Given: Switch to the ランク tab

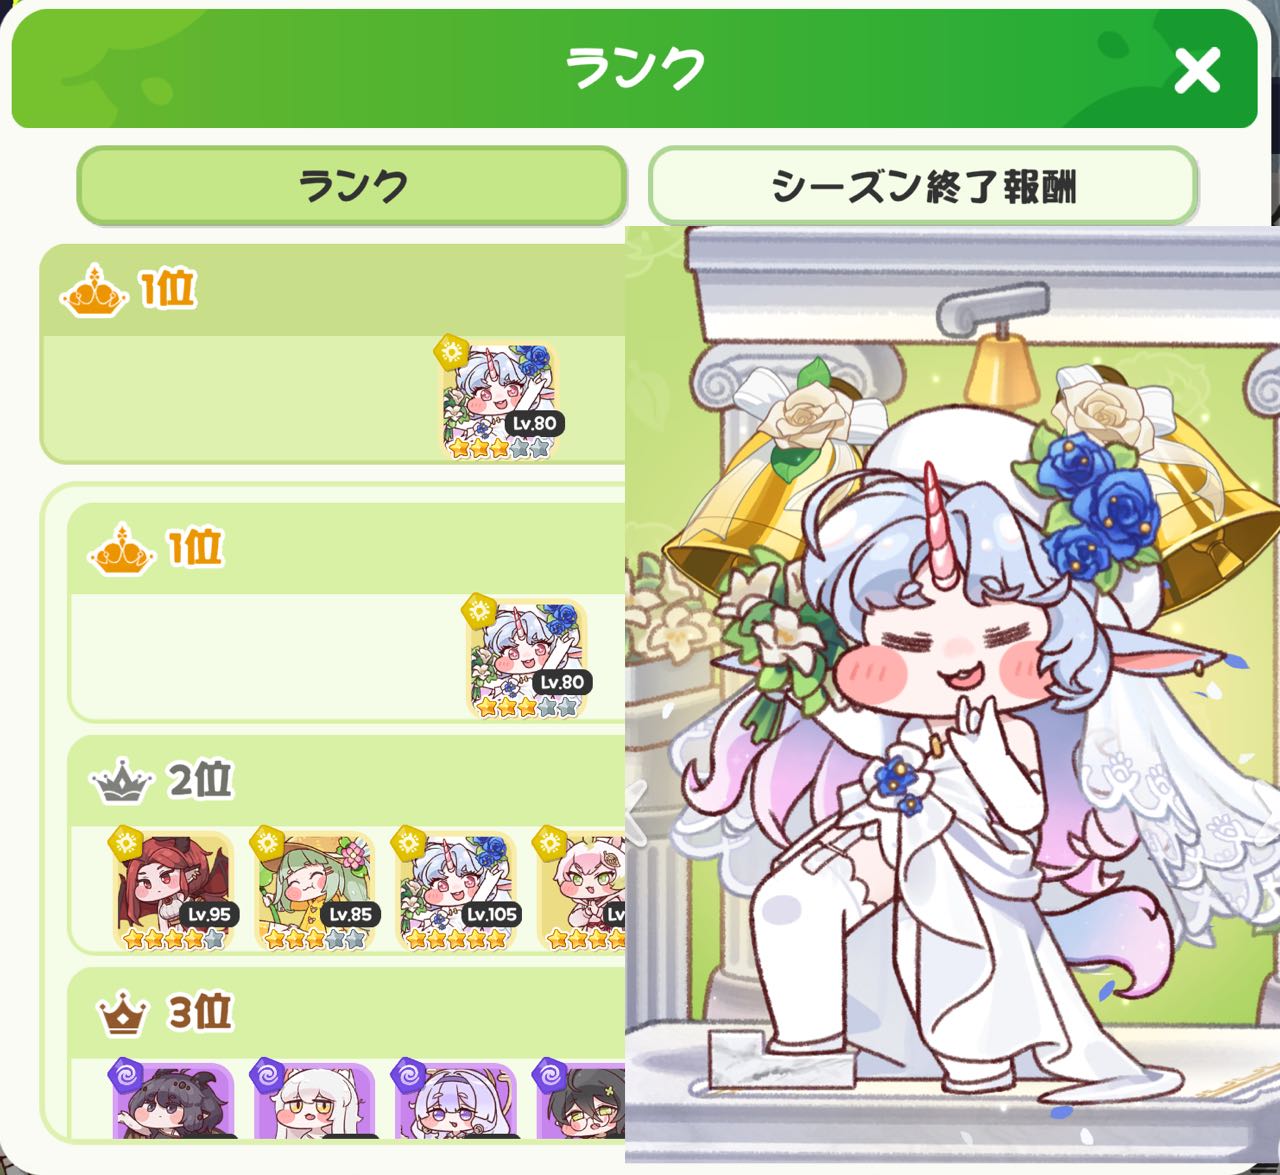Looking at the screenshot, I should pyautogui.click(x=352, y=186).
